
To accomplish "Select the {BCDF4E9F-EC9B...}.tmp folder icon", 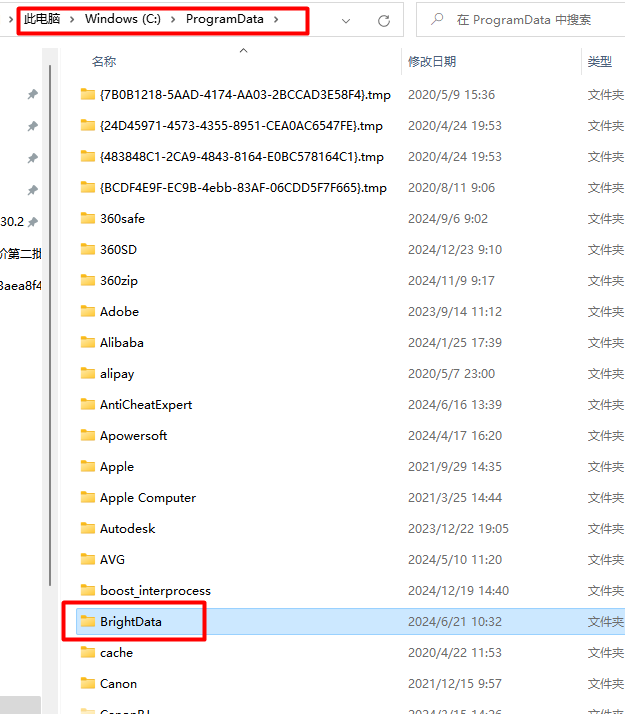I will [x=88, y=187].
